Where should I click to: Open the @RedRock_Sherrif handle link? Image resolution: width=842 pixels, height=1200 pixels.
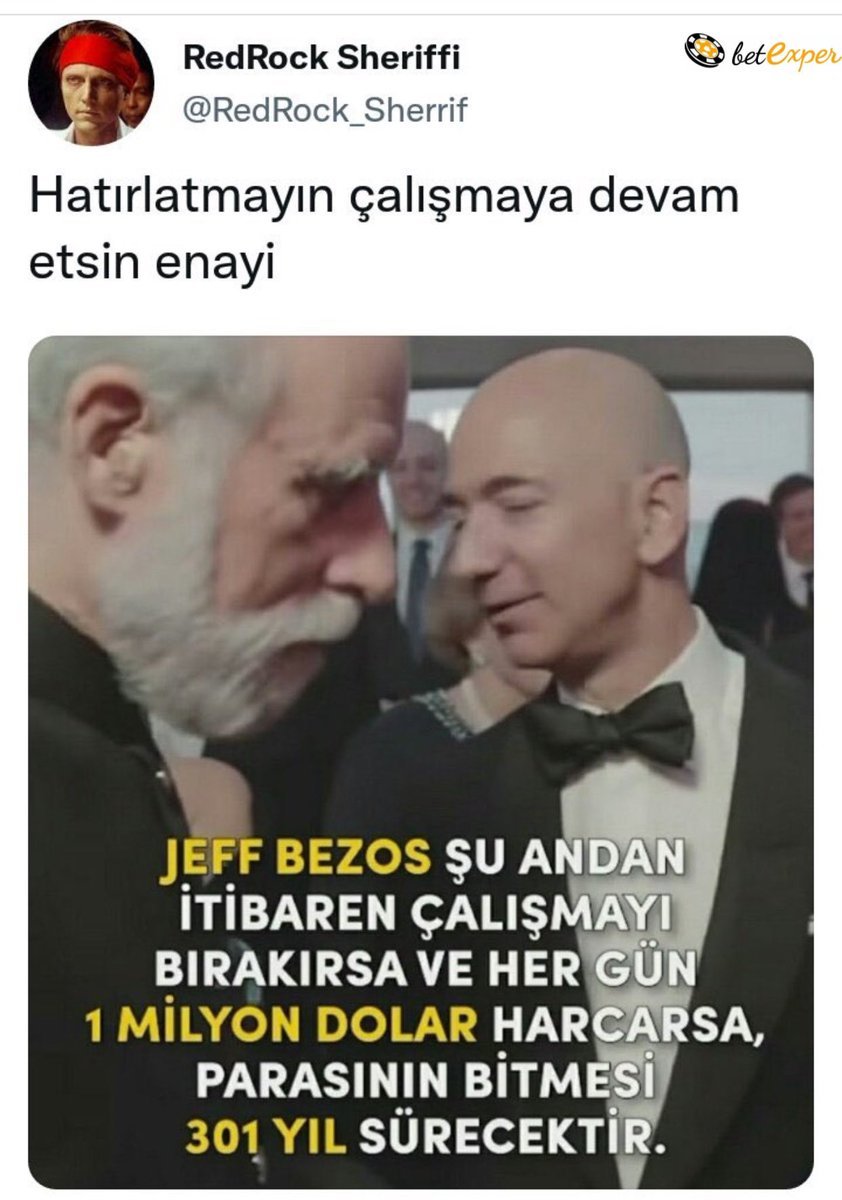coord(324,110)
